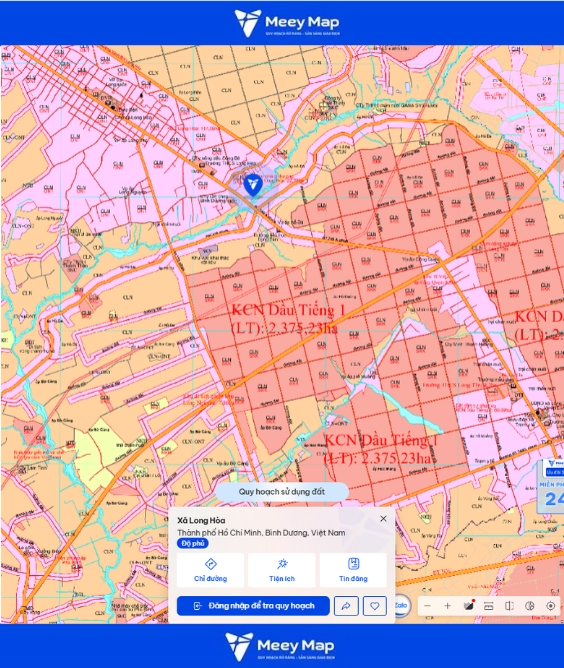Open Tin đăng listings
Viewport: 564px width, 668px height.
coord(353,570)
